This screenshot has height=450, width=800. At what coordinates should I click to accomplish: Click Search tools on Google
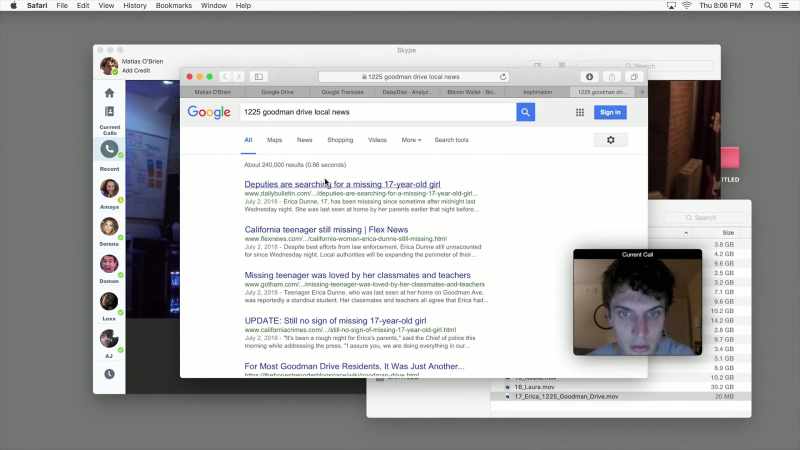pyautogui.click(x=452, y=140)
